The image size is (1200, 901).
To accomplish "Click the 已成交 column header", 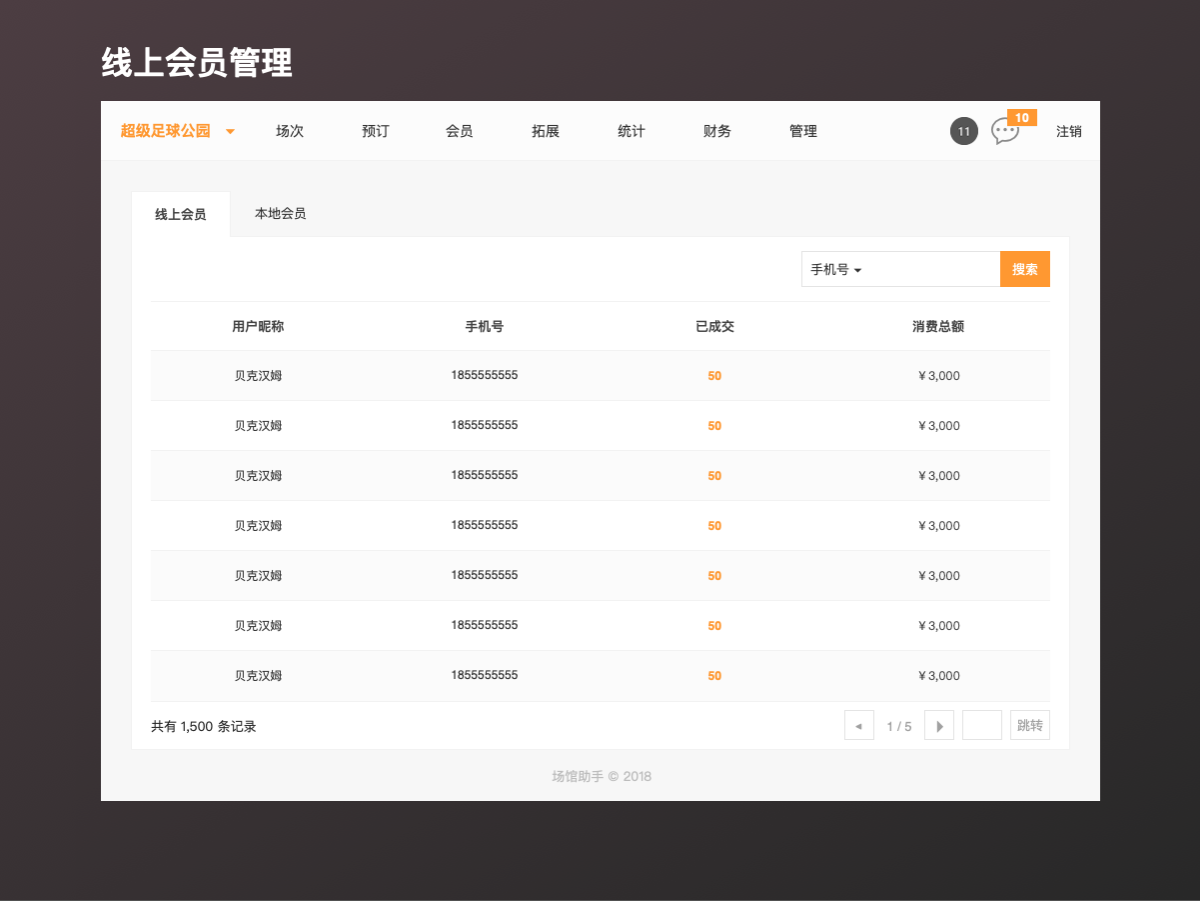I will [x=715, y=326].
